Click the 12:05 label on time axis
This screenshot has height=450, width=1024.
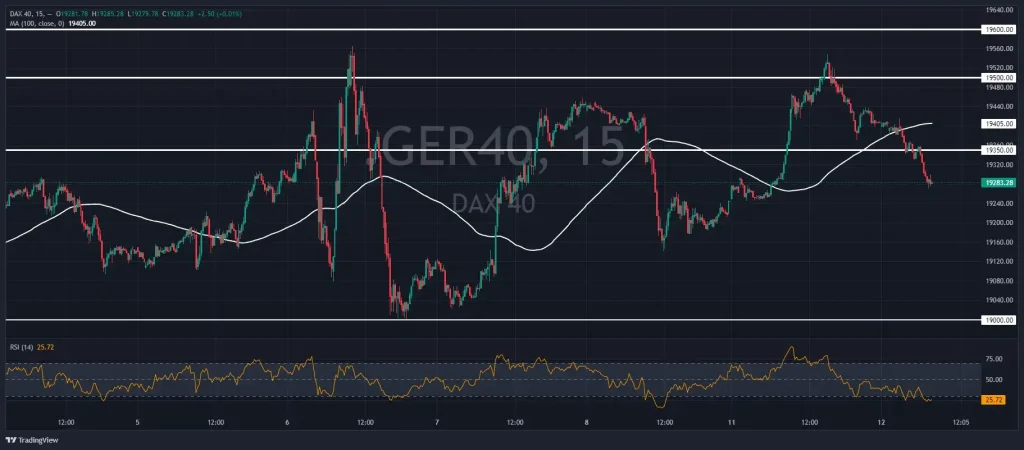tap(961, 423)
